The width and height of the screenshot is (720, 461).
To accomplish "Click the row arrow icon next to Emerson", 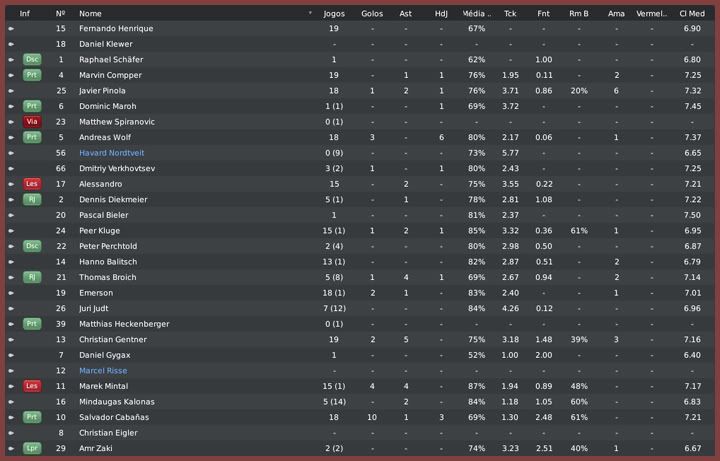I will click(11, 293).
